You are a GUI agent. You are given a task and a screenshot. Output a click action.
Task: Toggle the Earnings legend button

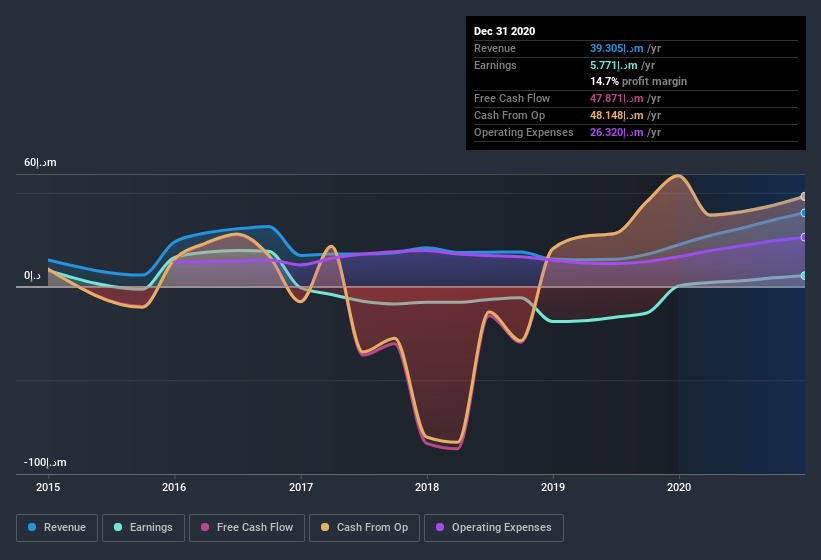click(x=143, y=528)
